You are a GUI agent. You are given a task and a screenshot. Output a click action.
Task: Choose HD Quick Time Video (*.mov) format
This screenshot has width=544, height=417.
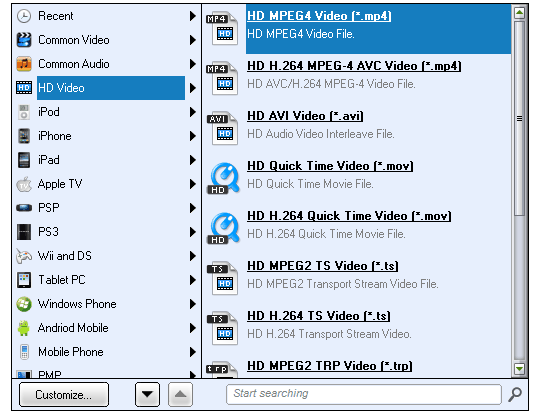click(x=358, y=179)
